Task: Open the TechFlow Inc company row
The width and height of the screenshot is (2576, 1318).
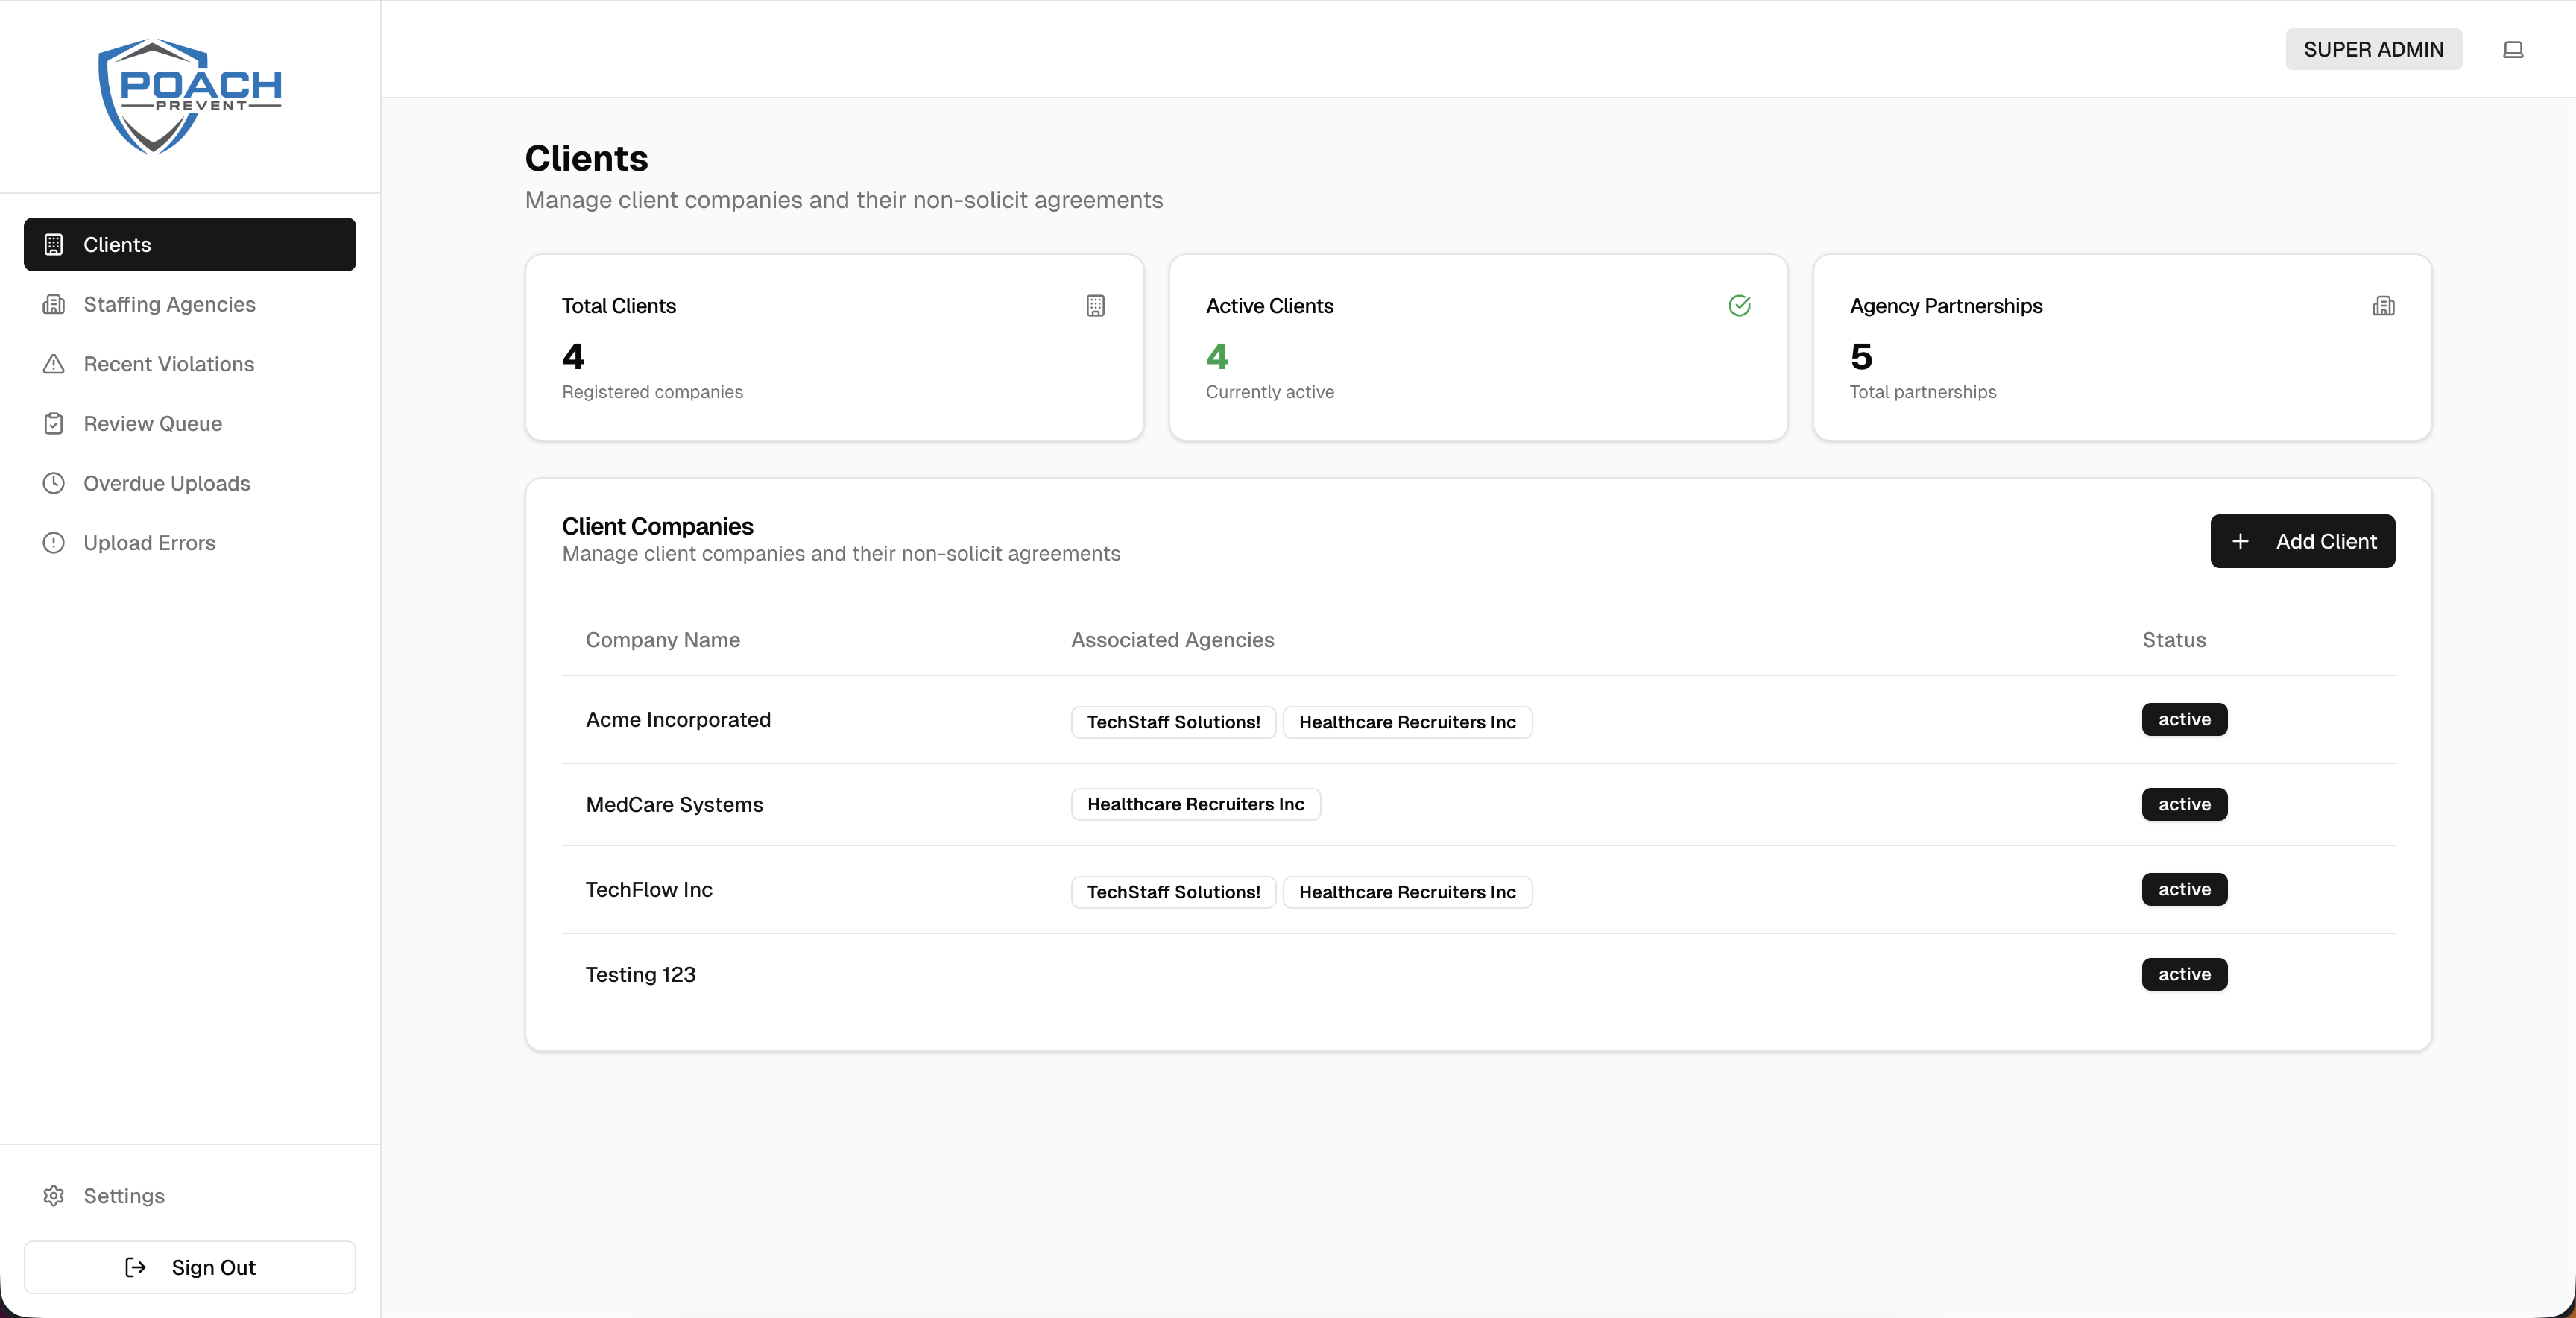Action: coord(649,889)
